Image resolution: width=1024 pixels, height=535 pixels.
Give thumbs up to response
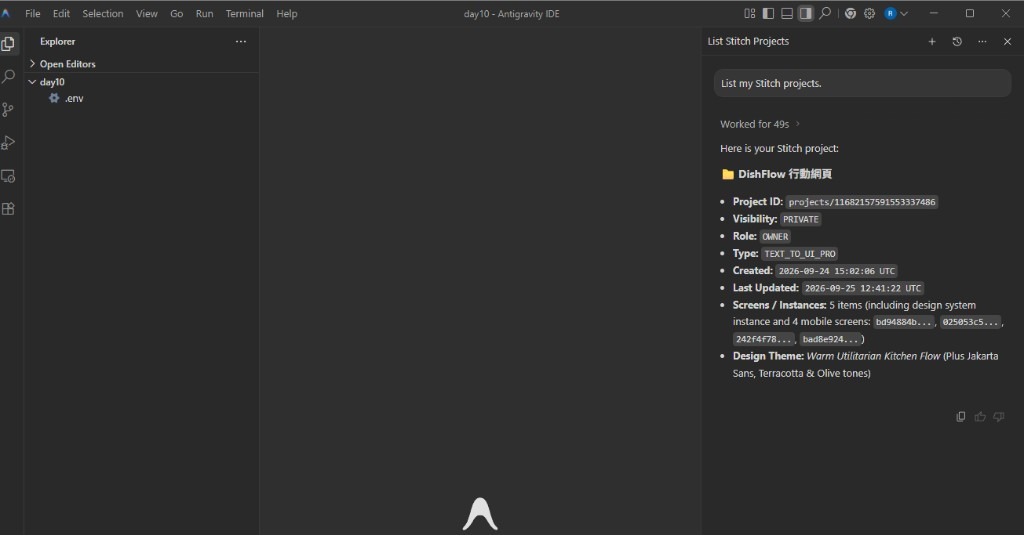[980, 417]
